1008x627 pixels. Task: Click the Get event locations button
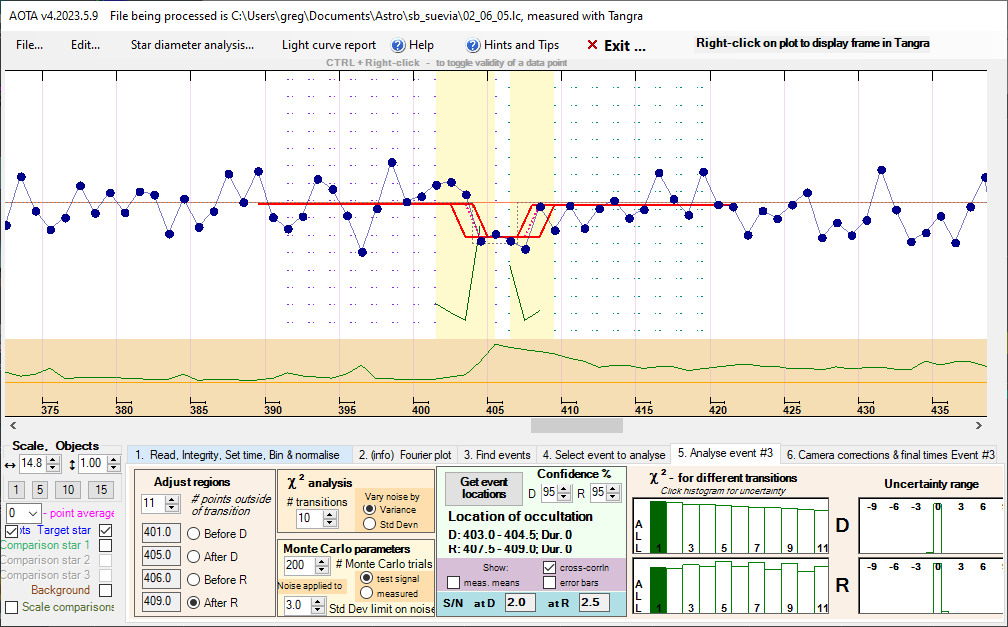tap(484, 488)
